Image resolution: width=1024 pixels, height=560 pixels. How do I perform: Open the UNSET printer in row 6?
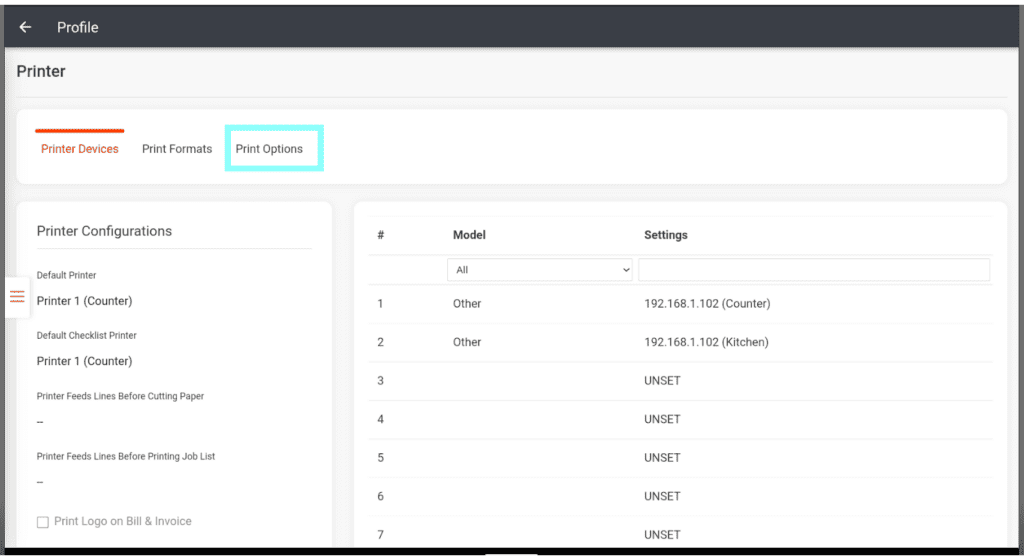(x=662, y=496)
